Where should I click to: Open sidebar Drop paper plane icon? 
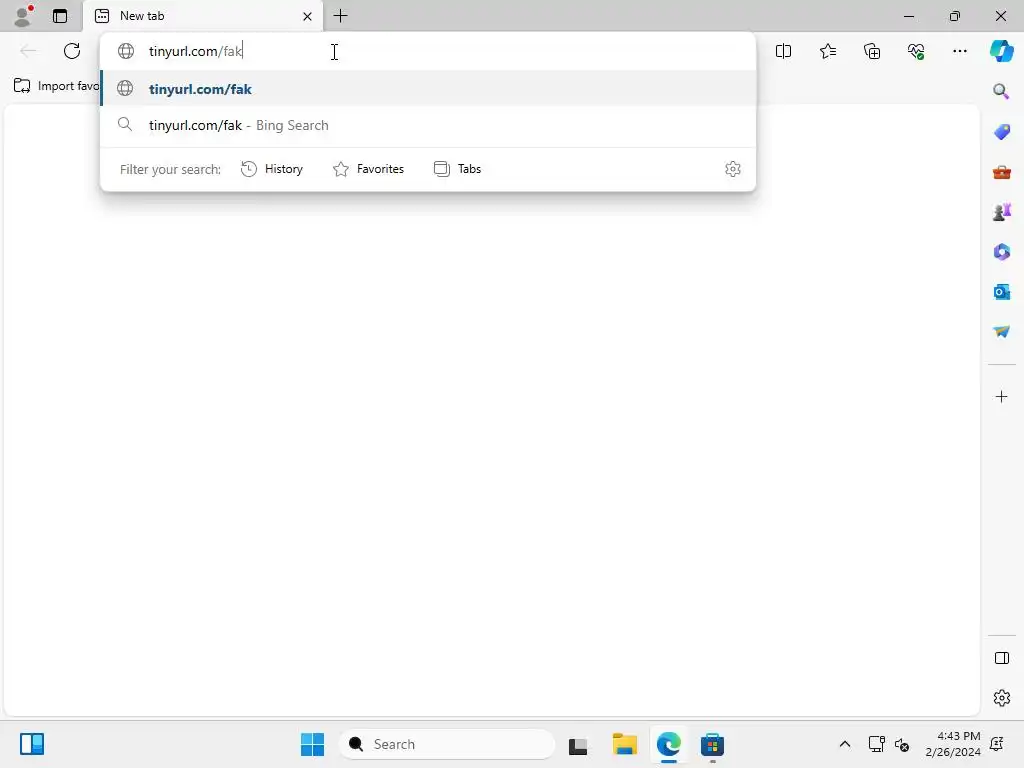point(1001,332)
